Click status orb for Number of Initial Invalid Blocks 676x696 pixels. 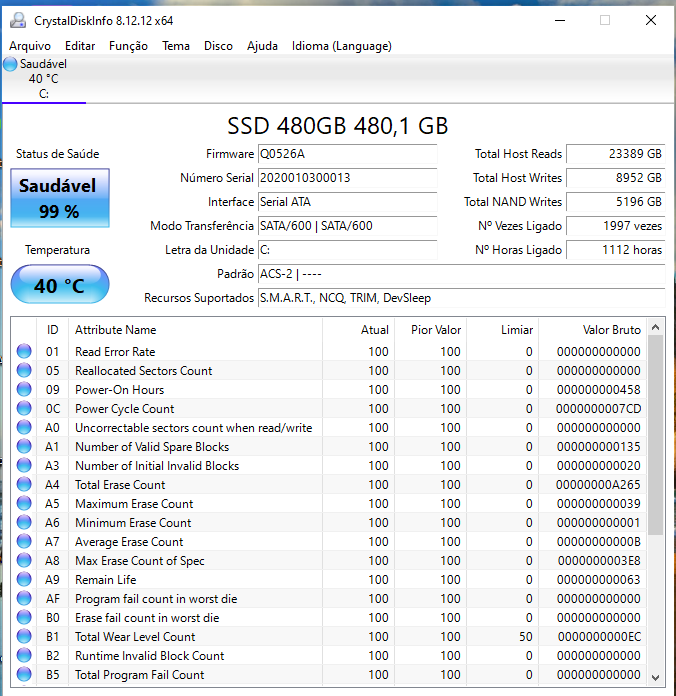click(x=24, y=465)
